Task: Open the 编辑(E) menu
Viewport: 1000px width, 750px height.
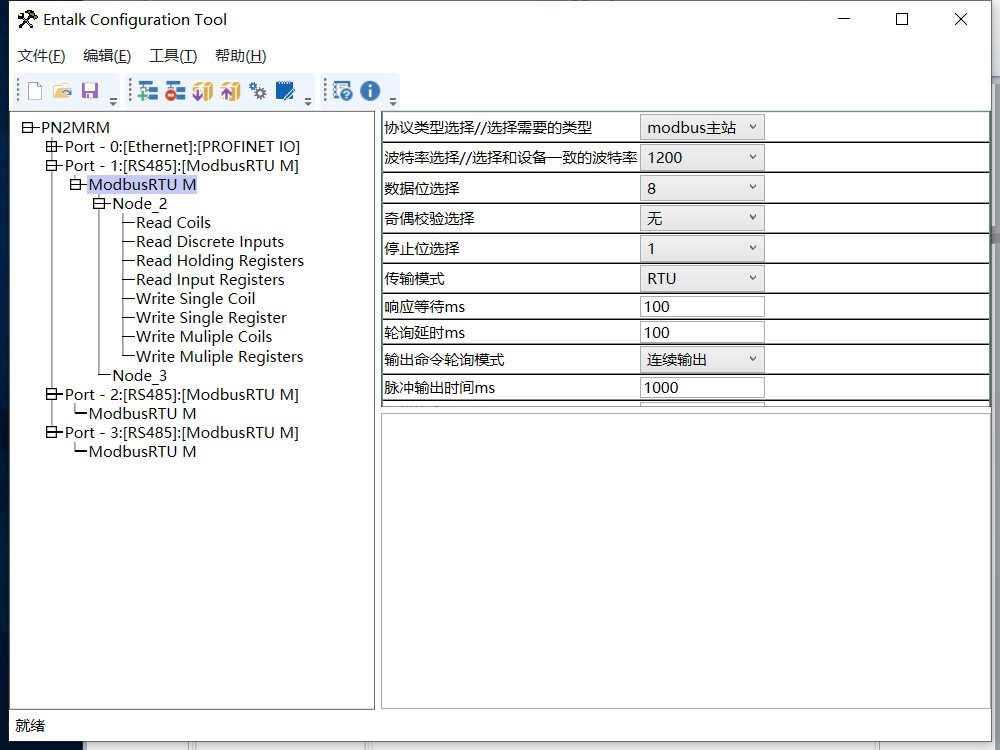Action: 107,56
